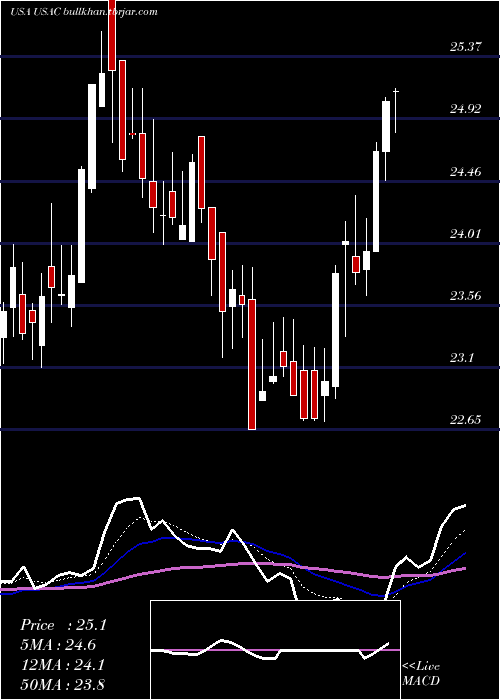Click the 24.92 price level label
Image resolution: width=500 pixels, height=700 pixels.
466,108
